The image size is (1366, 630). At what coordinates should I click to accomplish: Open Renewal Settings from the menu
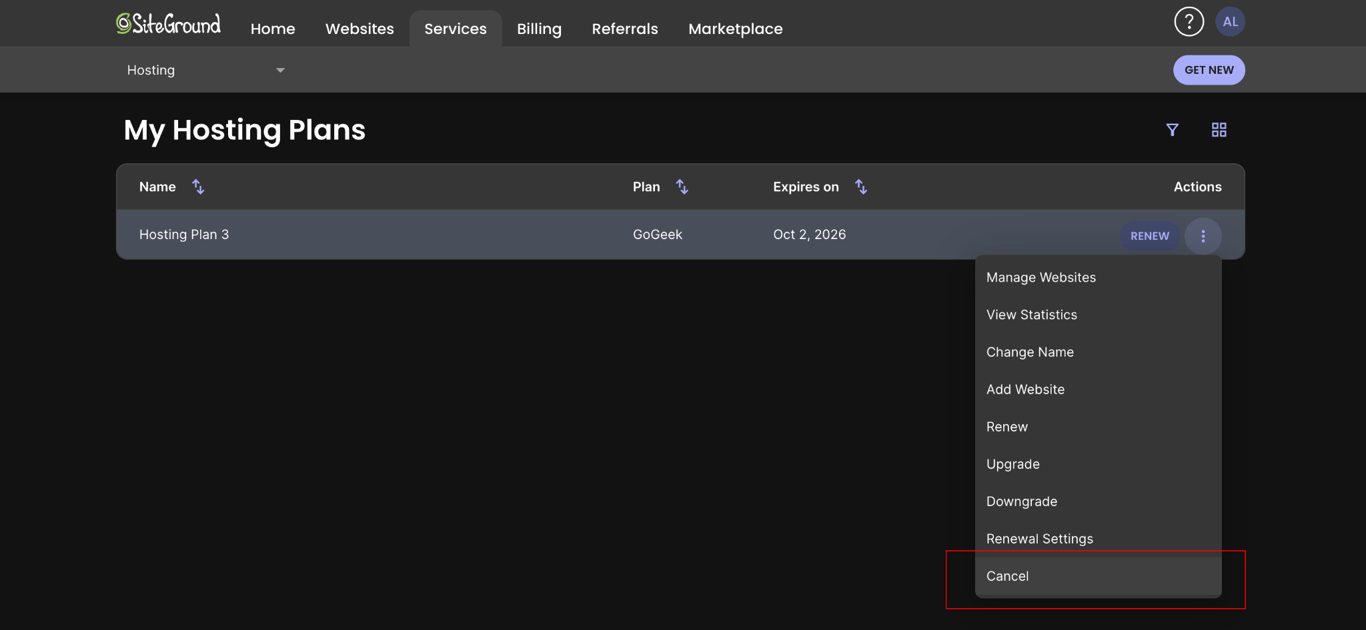1098,538
